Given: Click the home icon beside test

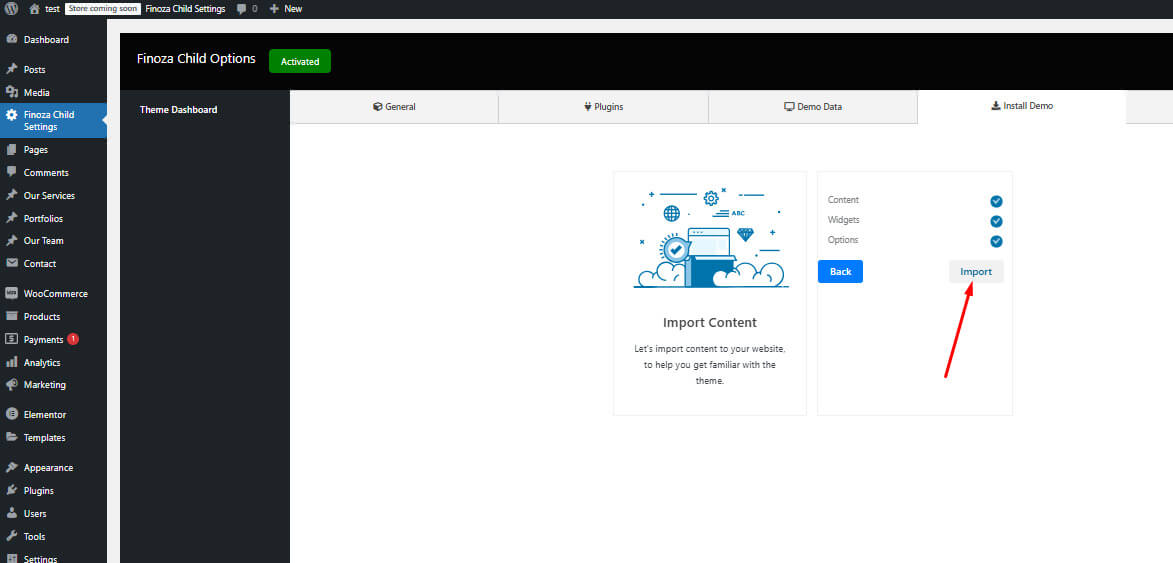Looking at the screenshot, I should click(34, 9).
